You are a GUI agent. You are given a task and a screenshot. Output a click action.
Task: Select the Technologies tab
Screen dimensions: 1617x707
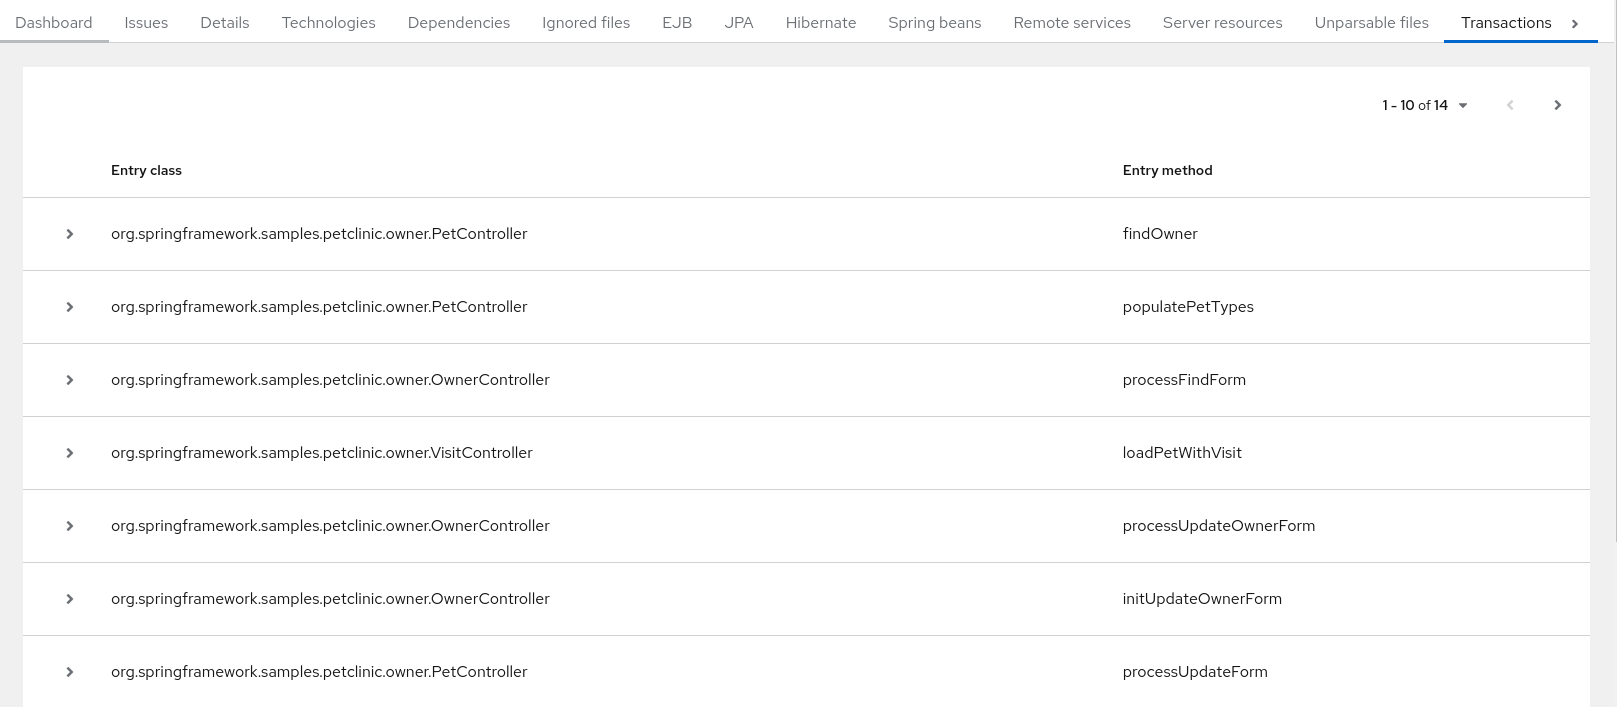[328, 22]
